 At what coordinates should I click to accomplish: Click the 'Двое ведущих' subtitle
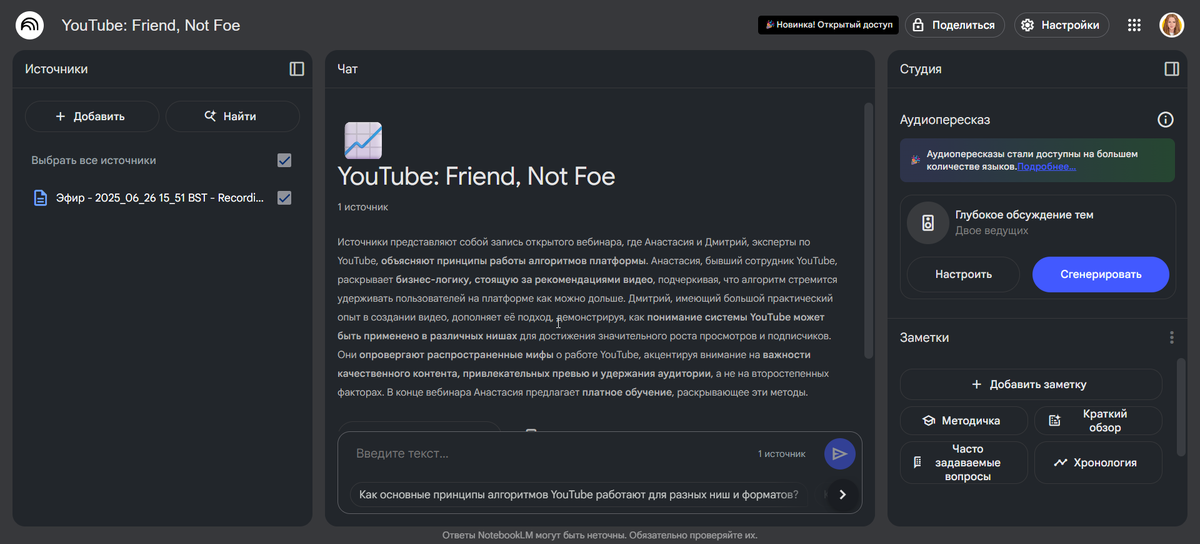point(991,231)
